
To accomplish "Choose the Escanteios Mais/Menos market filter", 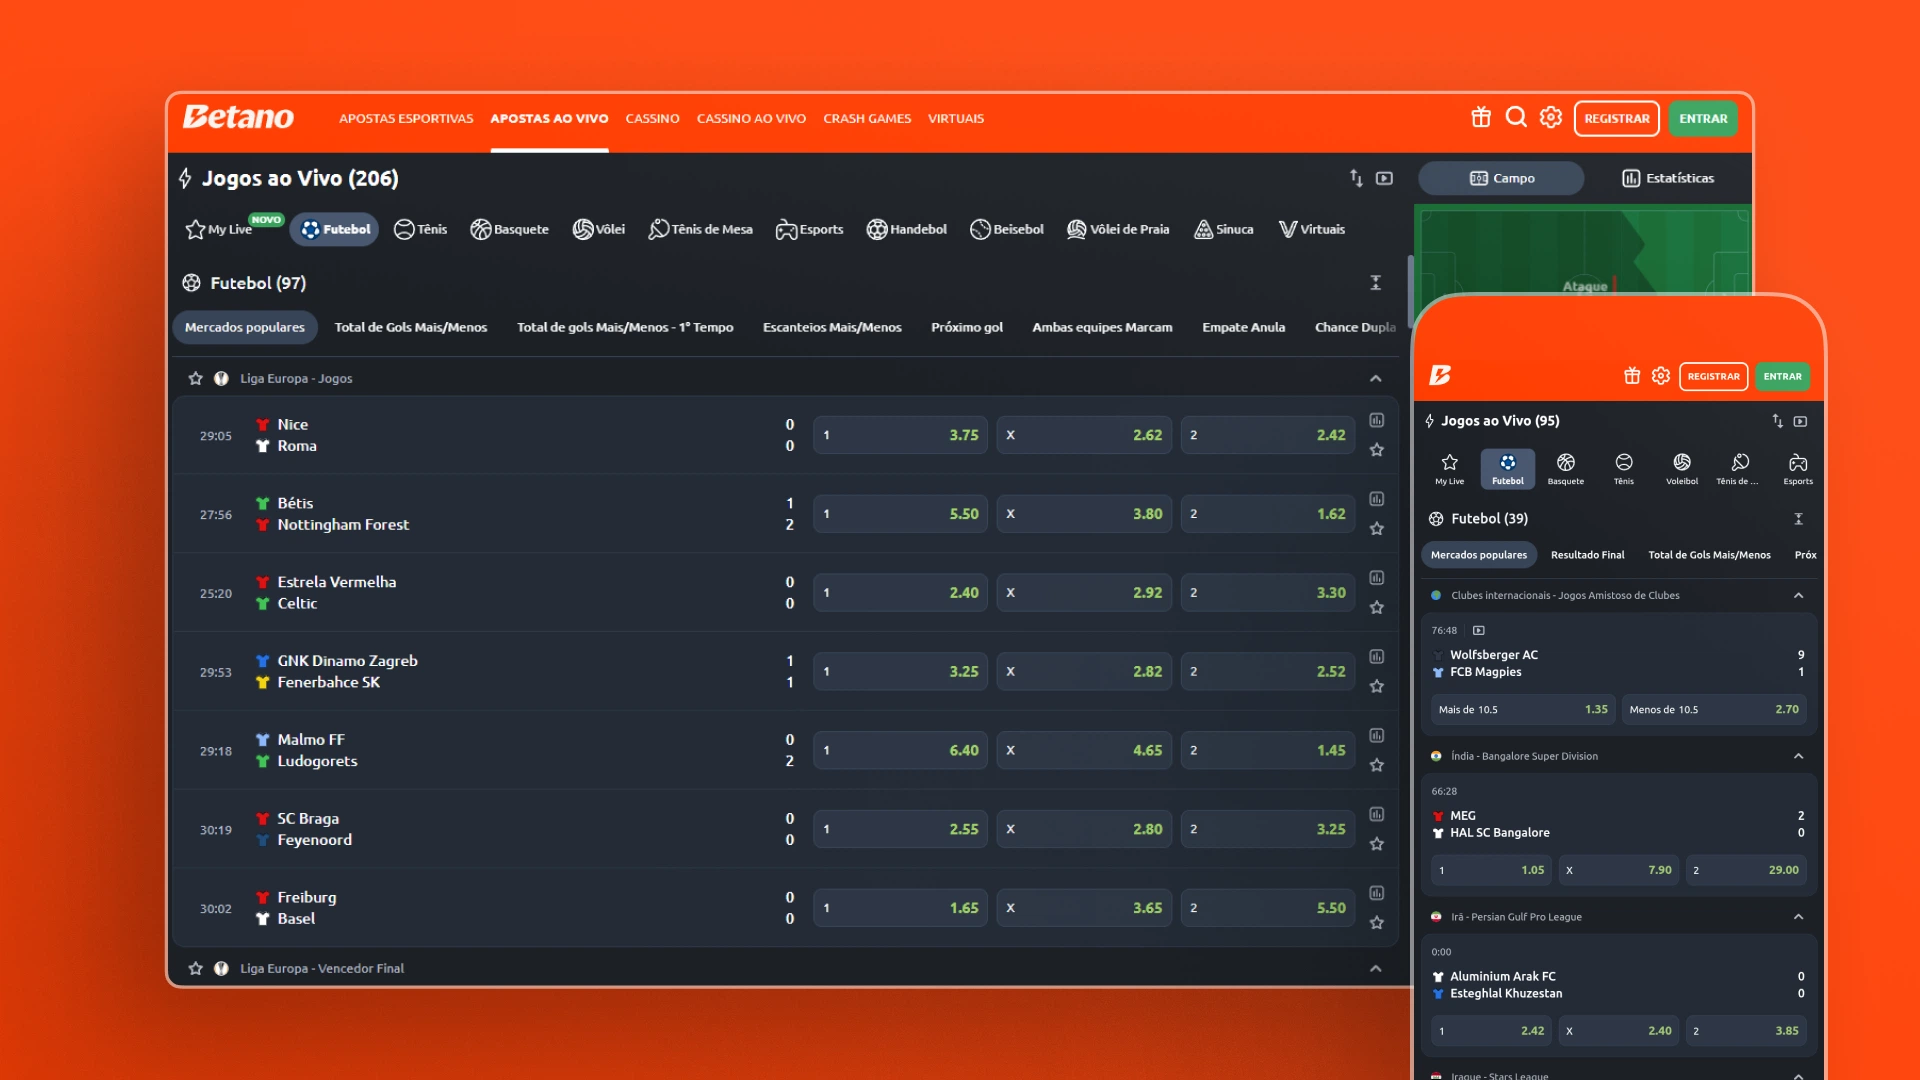I will [x=832, y=327].
